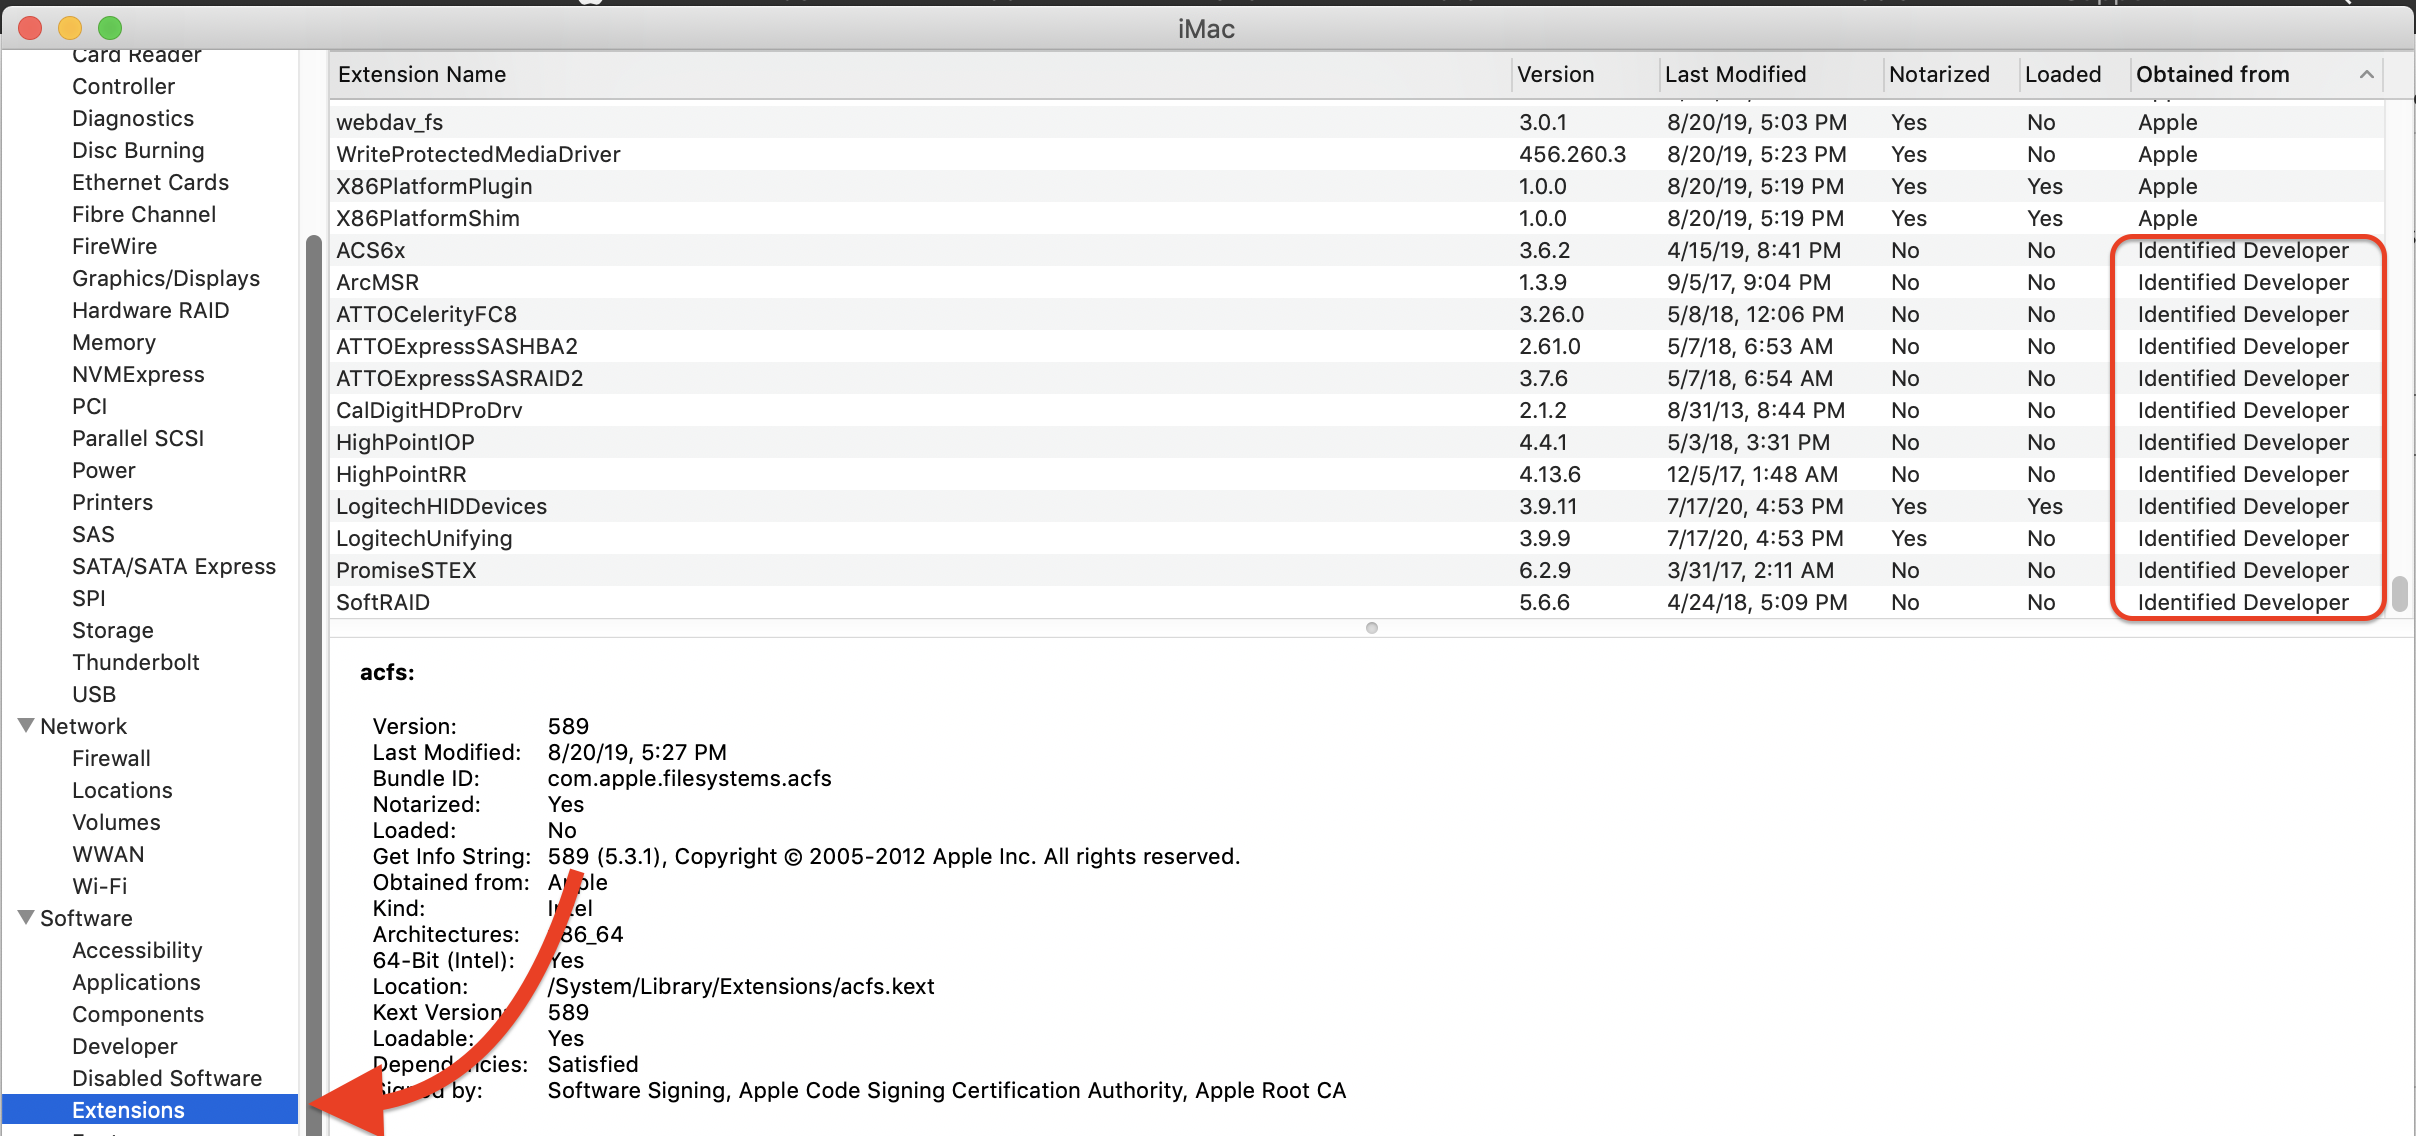Select the Extensions sidebar item
Image resolution: width=2416 pixels, height=1136 pixels.
point(128,1110)
